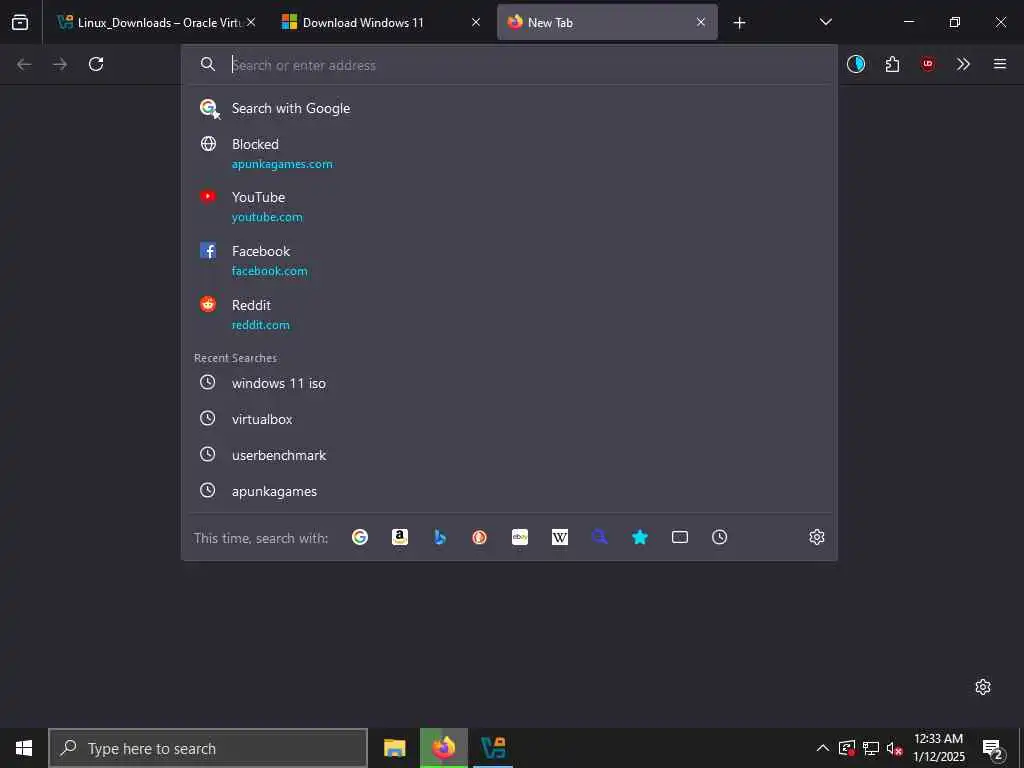The width and height of the screenshot is (1024, 768).
Task: Search this time with eBay
Action: point(520,537)
